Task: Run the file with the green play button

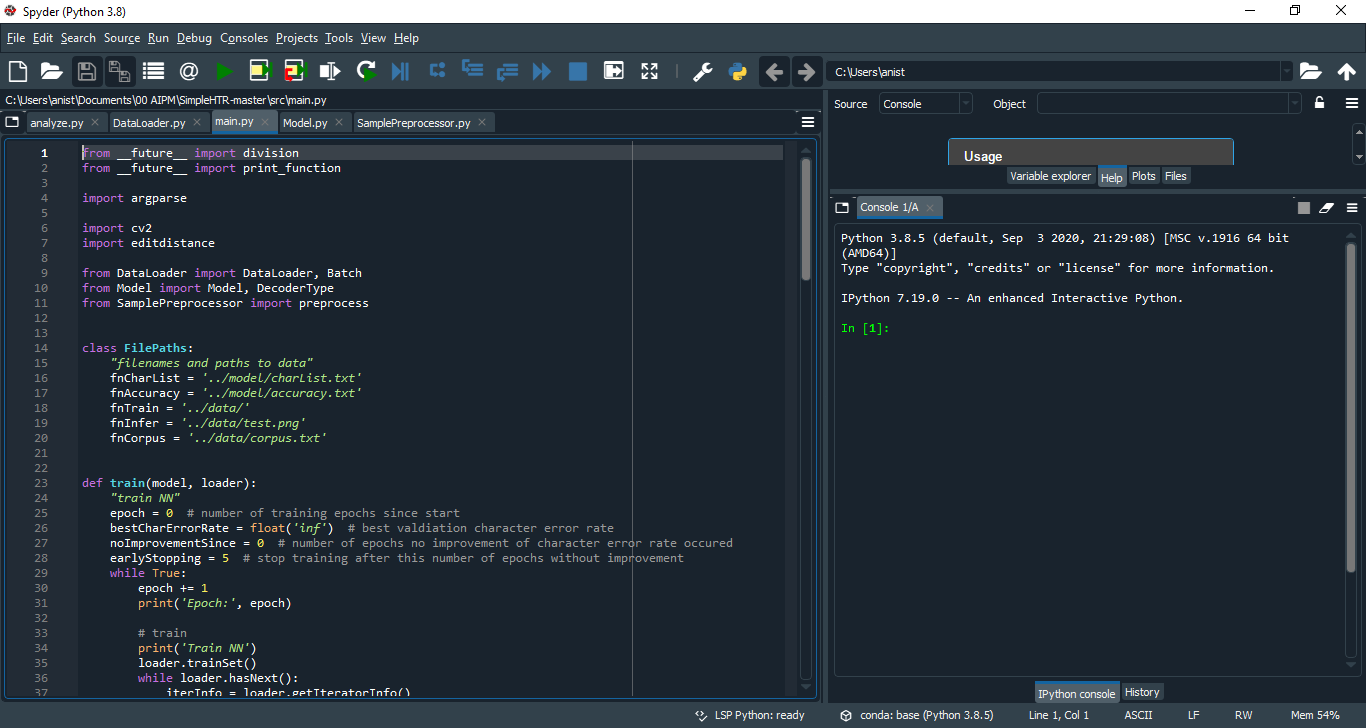Action: pyautogui.click(x=225, y=71)
